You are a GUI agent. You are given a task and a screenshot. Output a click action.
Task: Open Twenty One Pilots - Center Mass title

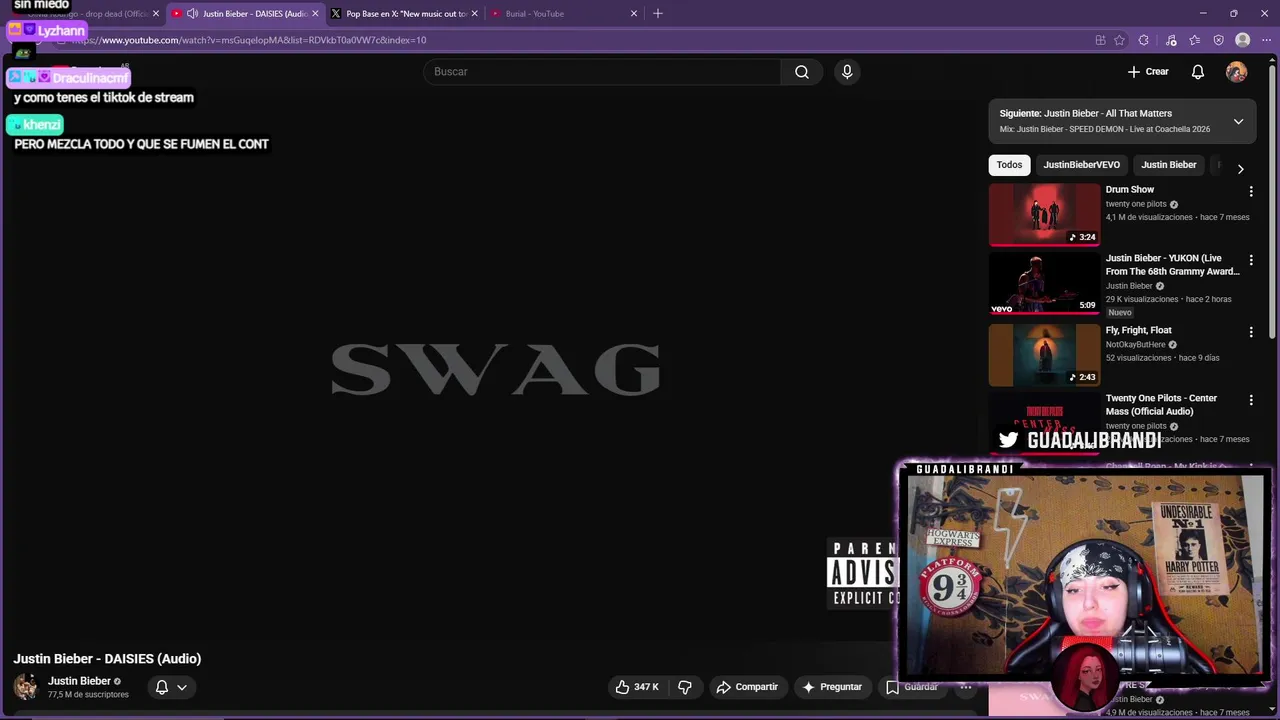1161,405
